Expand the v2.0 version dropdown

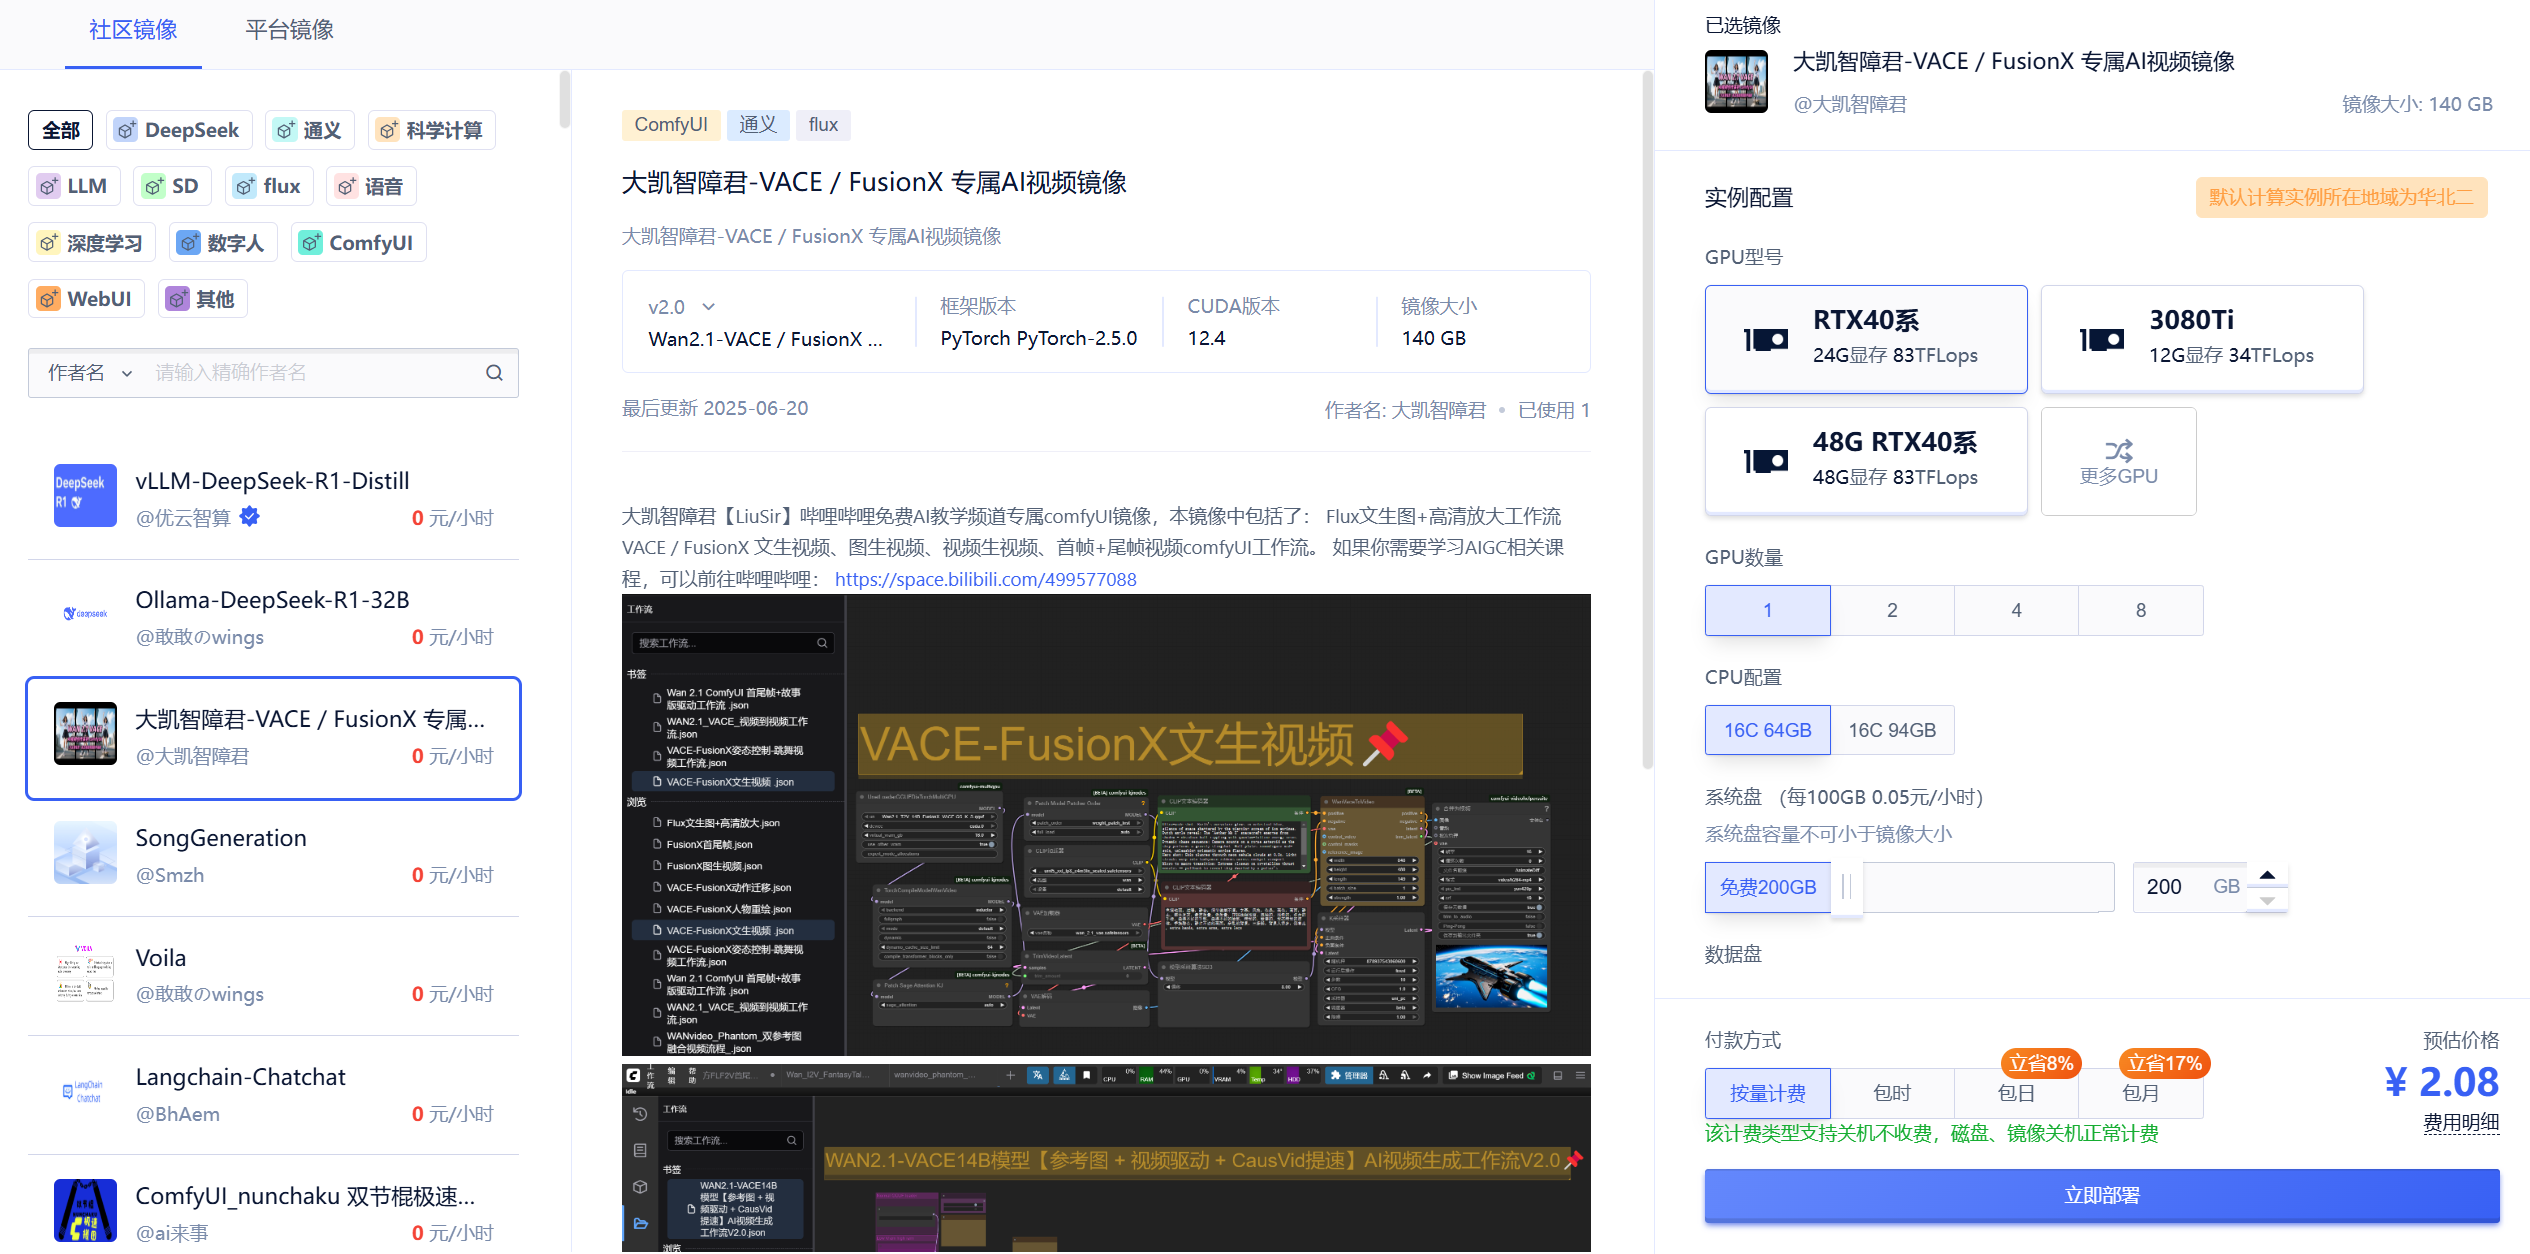pyautogui.click(x=682, y=307)
